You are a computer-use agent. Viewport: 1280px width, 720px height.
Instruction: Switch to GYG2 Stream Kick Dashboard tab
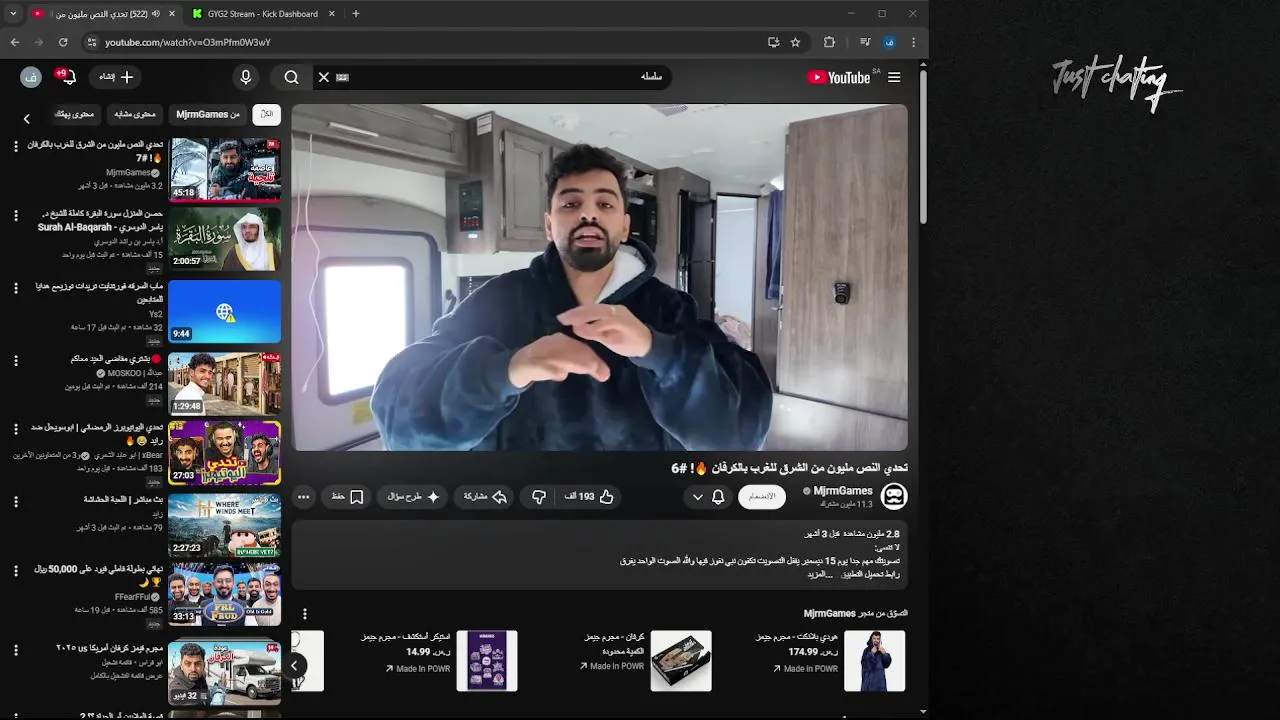[262, 14]
